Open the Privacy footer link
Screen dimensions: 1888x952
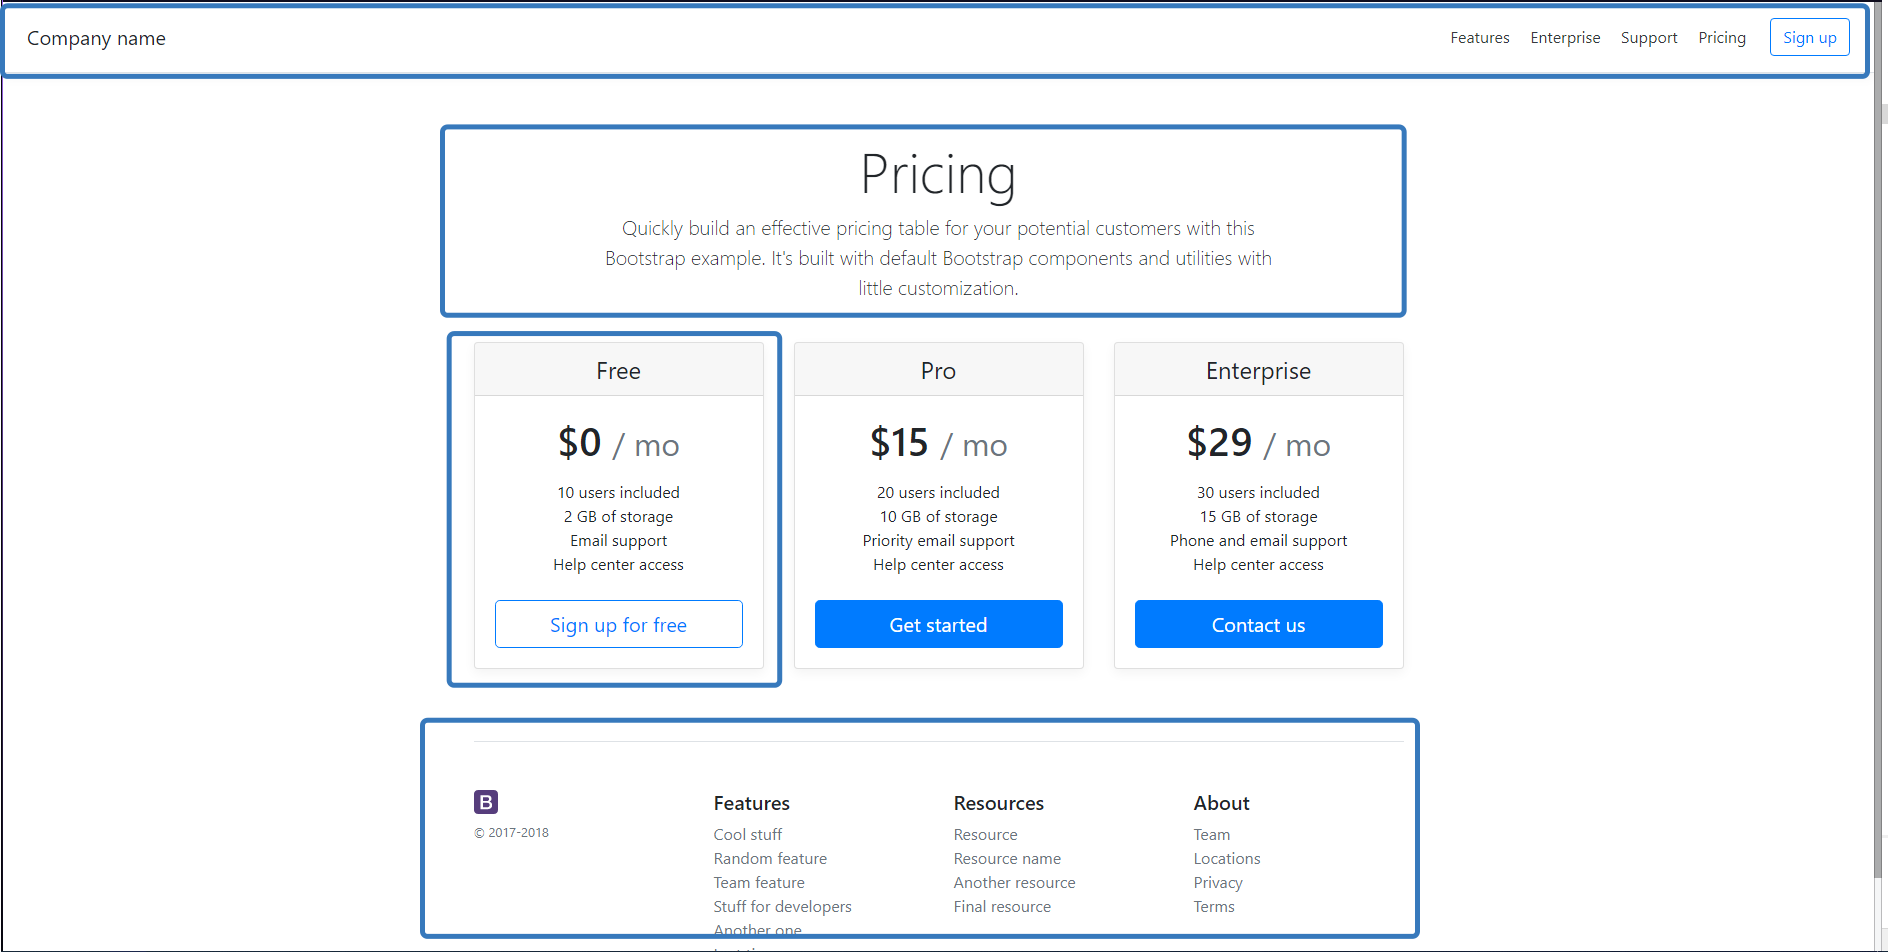click(1217, 882)
